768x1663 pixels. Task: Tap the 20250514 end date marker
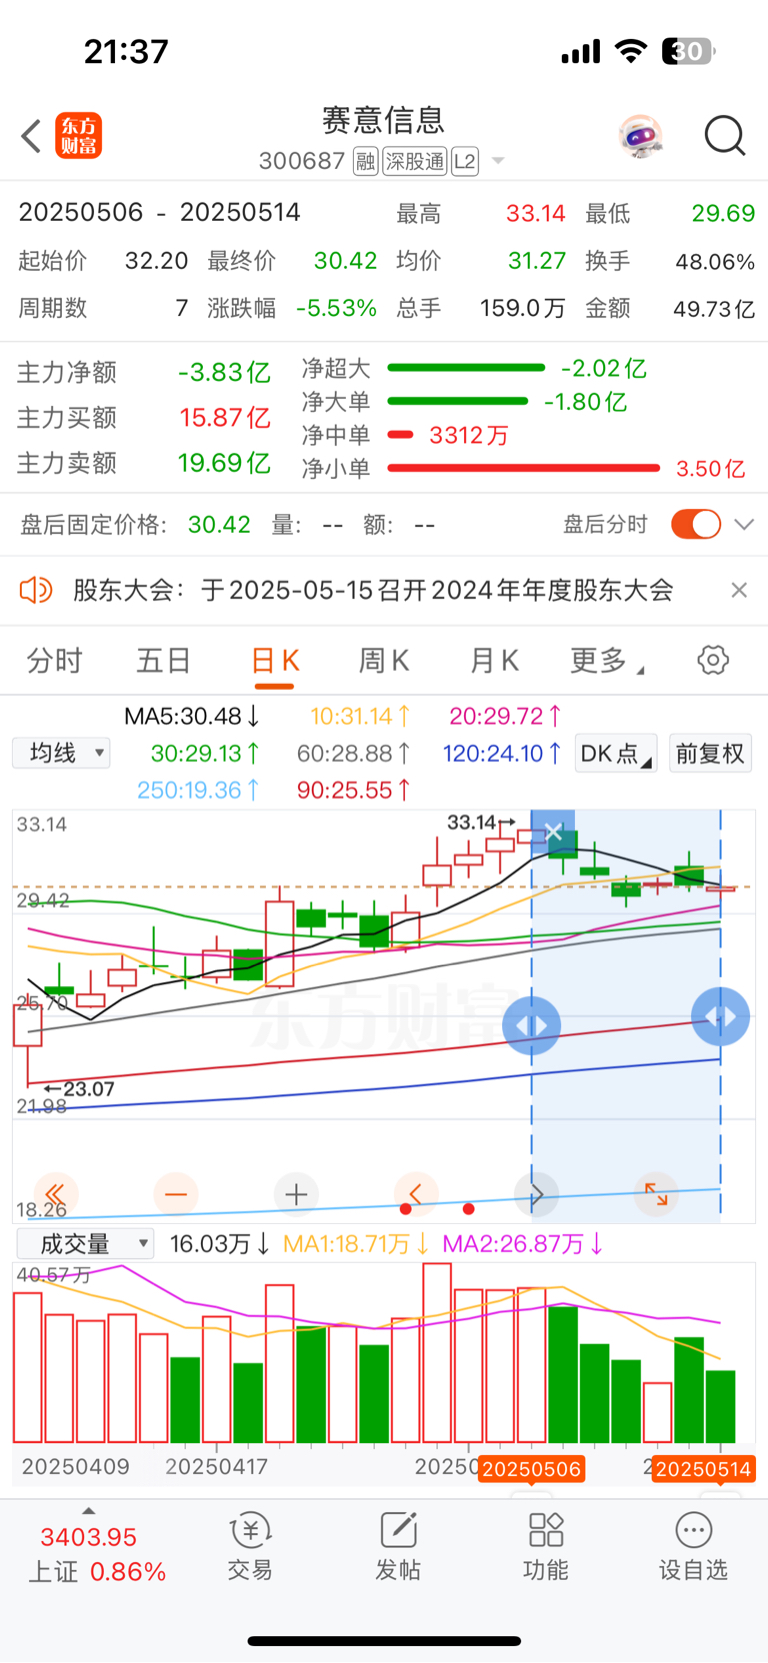[x=703, y=1469]
